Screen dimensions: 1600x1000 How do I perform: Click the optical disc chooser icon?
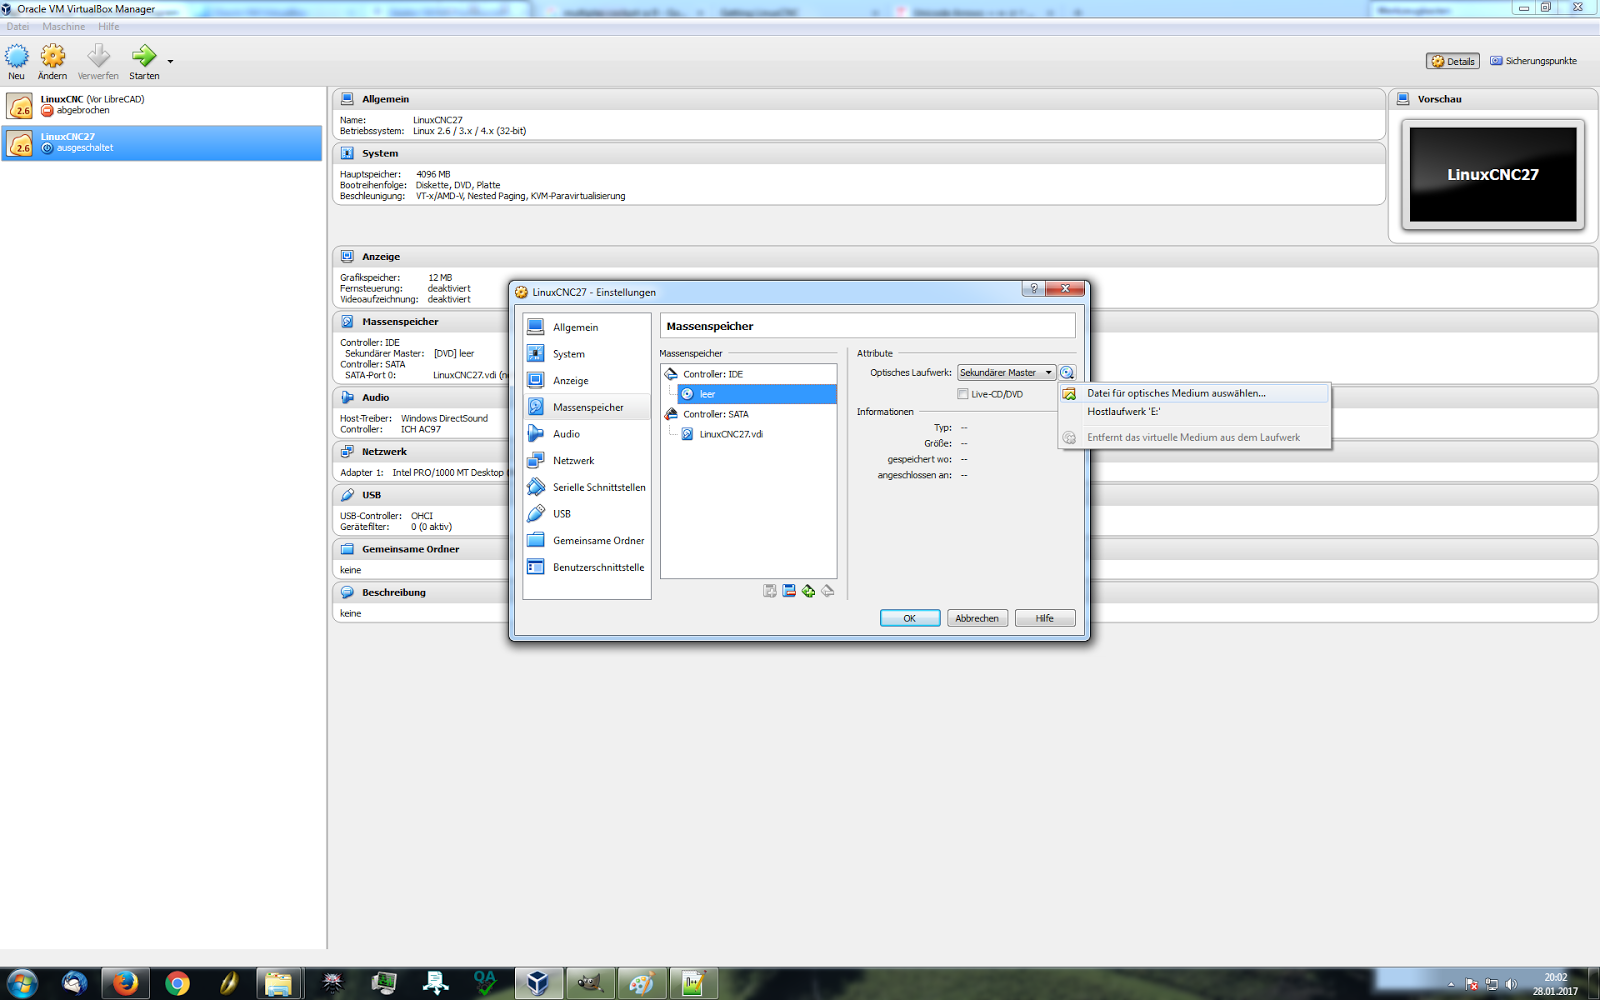pyautogui.click(x=1067, y=373)
